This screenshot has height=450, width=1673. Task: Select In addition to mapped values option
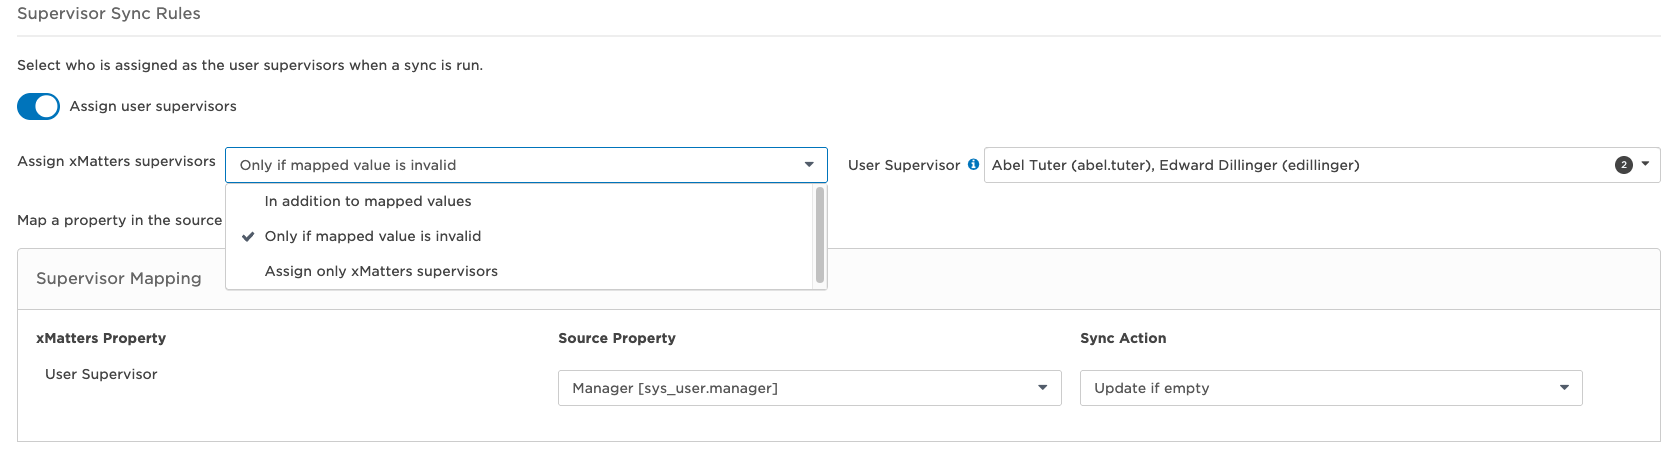coord(520,201)
